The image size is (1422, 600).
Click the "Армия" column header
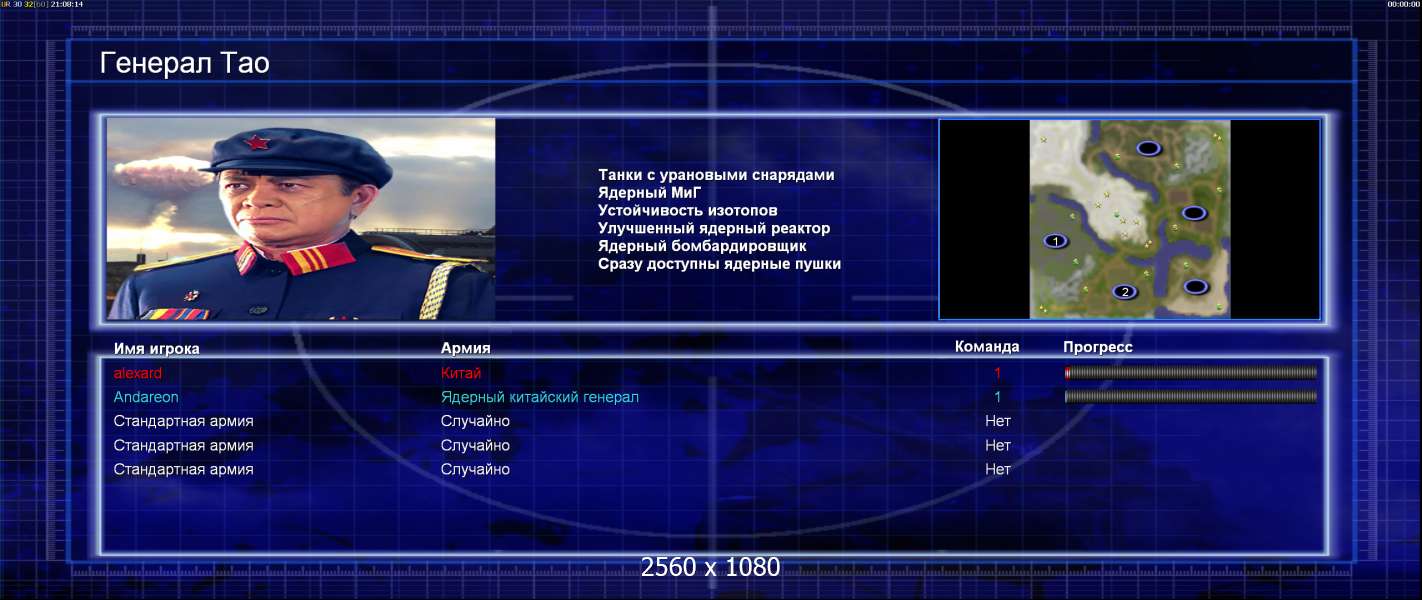pyautogui.click(x=466, y=348)
